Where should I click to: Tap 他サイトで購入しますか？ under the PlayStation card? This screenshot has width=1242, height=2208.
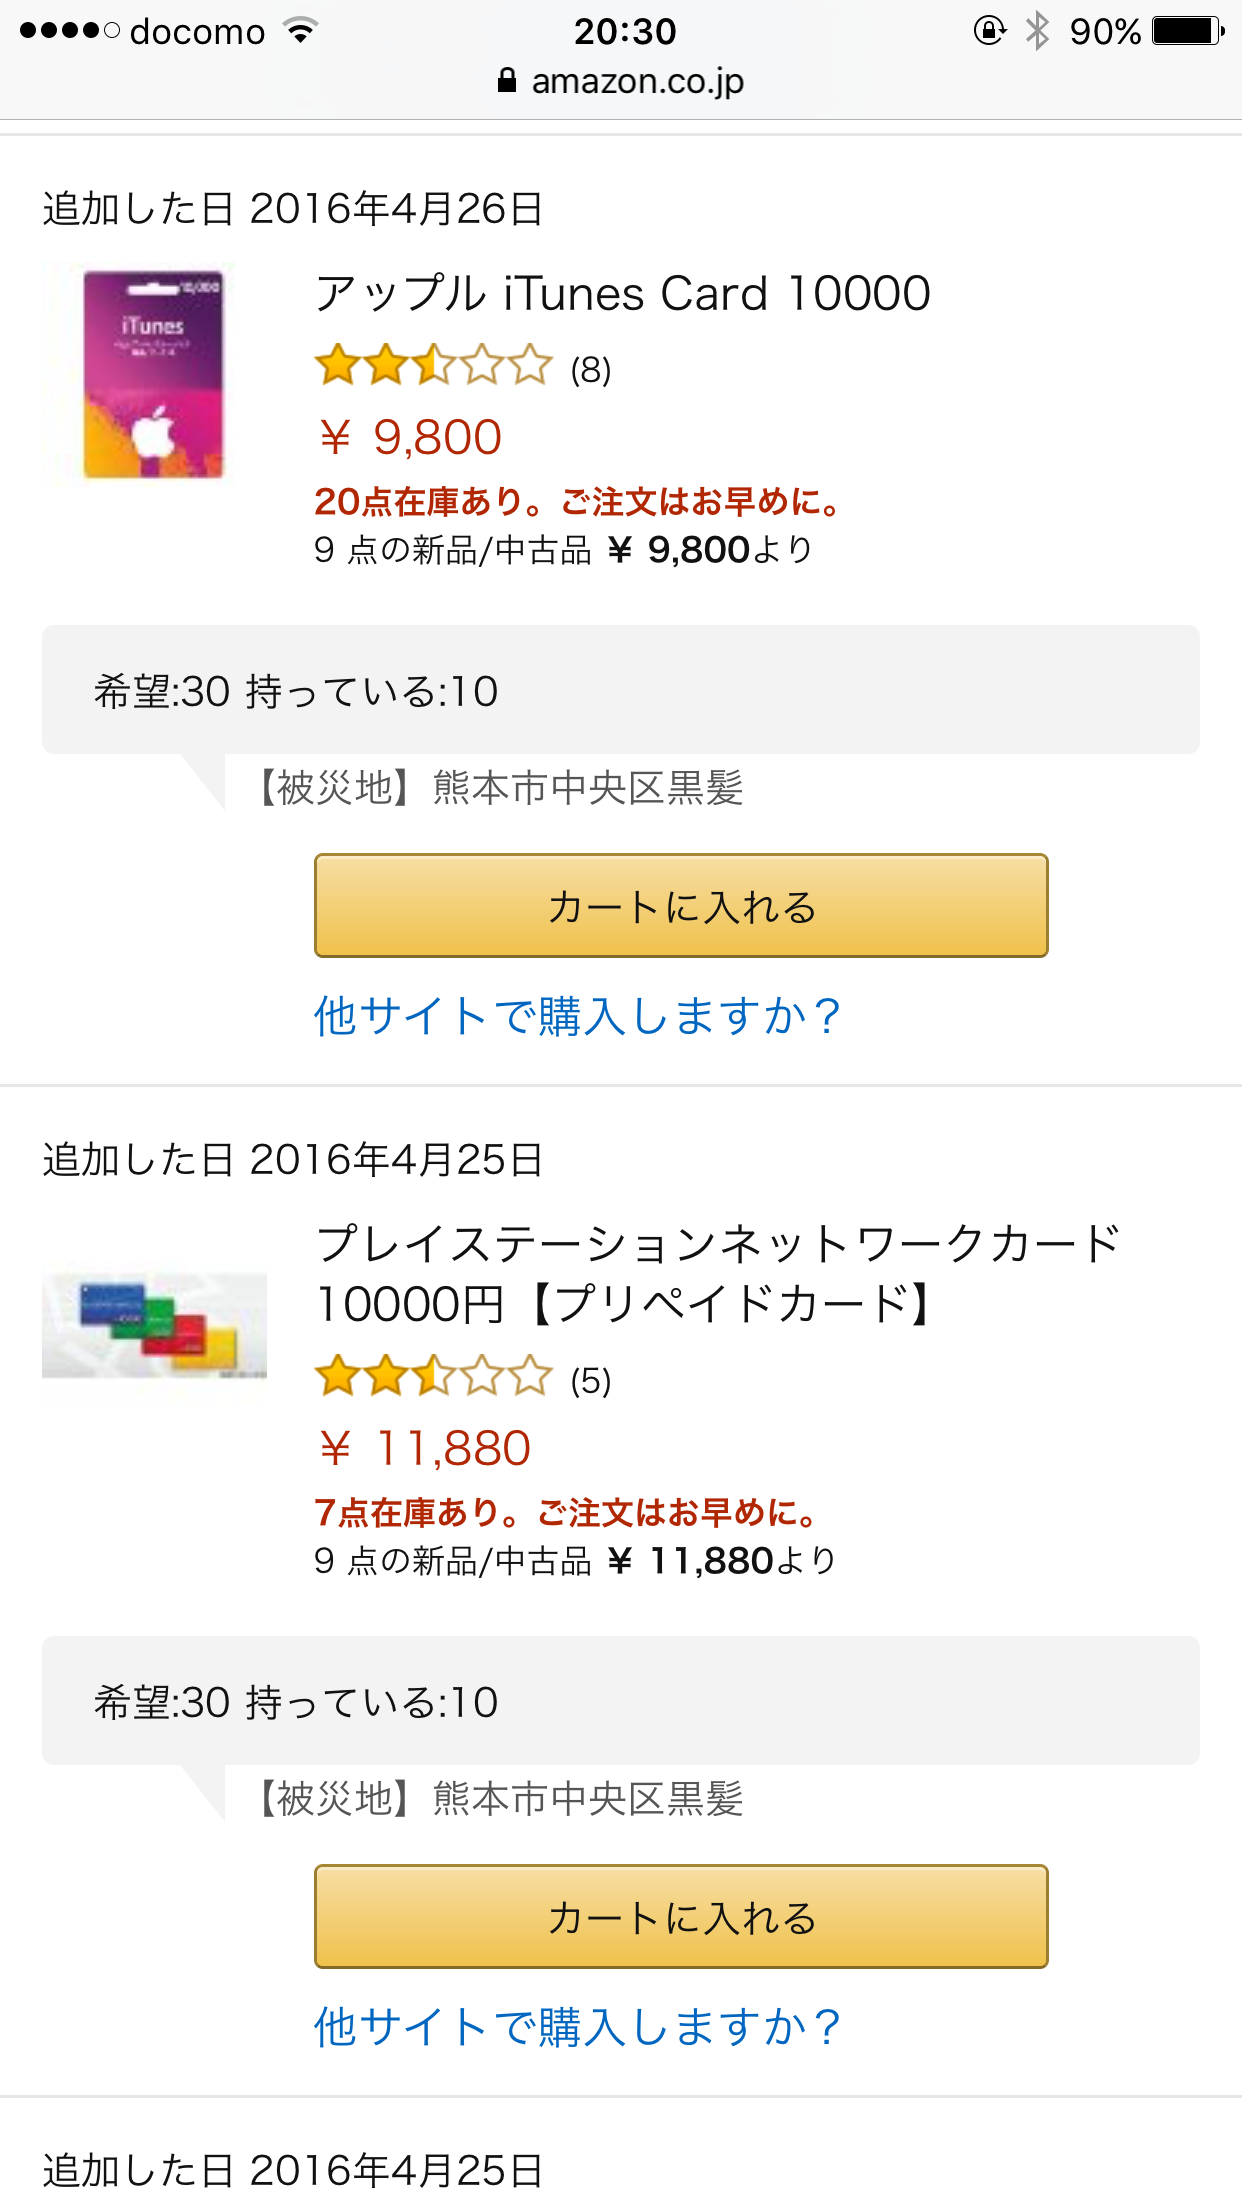[x=577, y=2027]
